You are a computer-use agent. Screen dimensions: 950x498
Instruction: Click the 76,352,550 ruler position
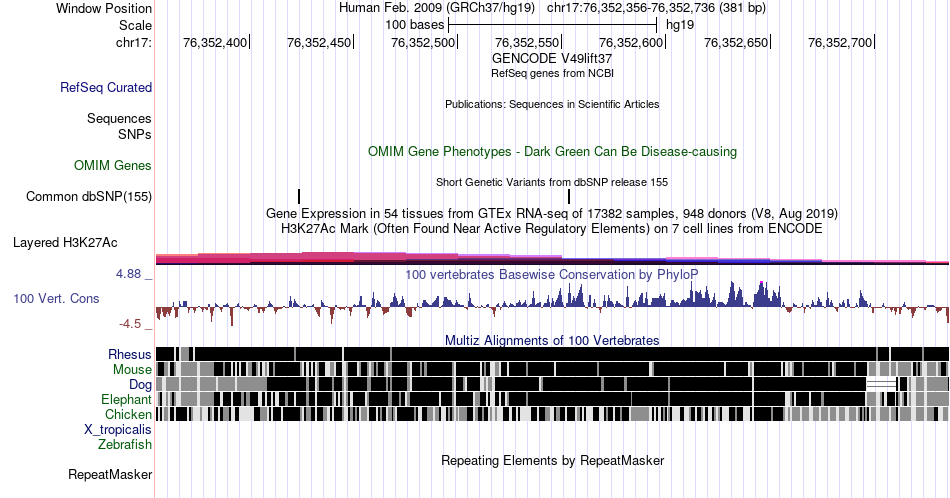click(x=527, y=42)
